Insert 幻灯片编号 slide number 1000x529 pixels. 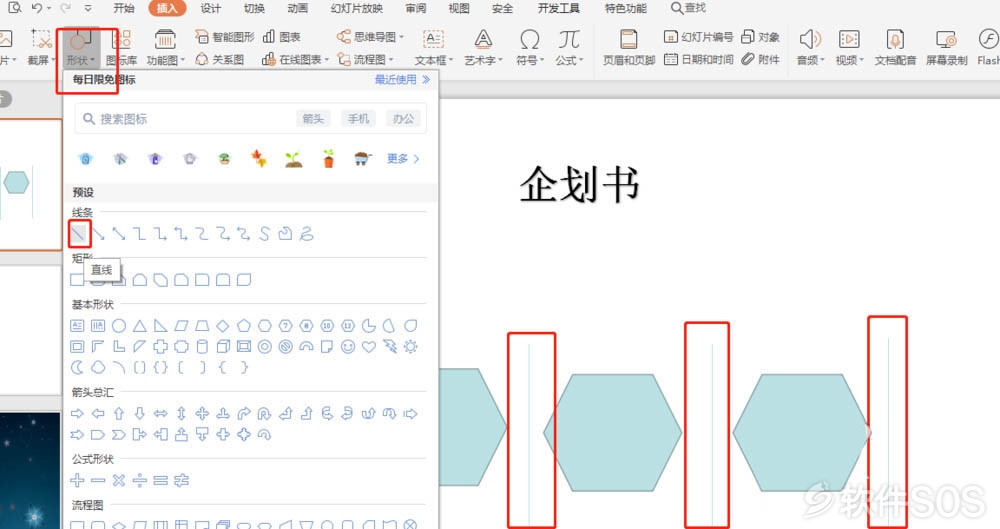pyautogui.click(x=698, y=37)
